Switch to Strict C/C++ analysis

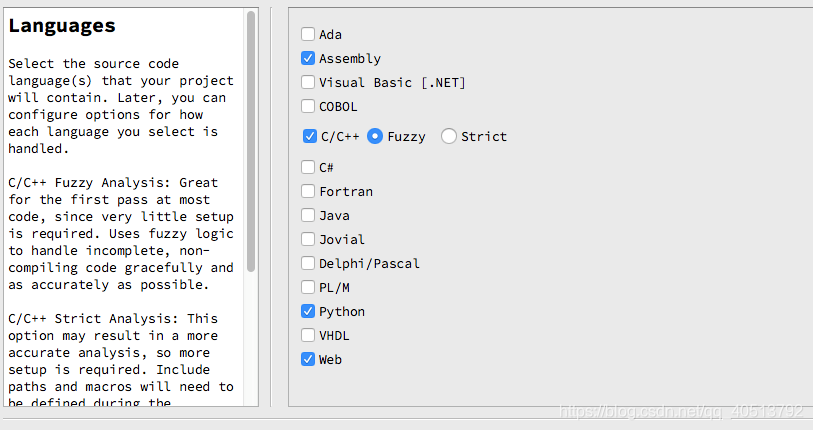(449, 137)
